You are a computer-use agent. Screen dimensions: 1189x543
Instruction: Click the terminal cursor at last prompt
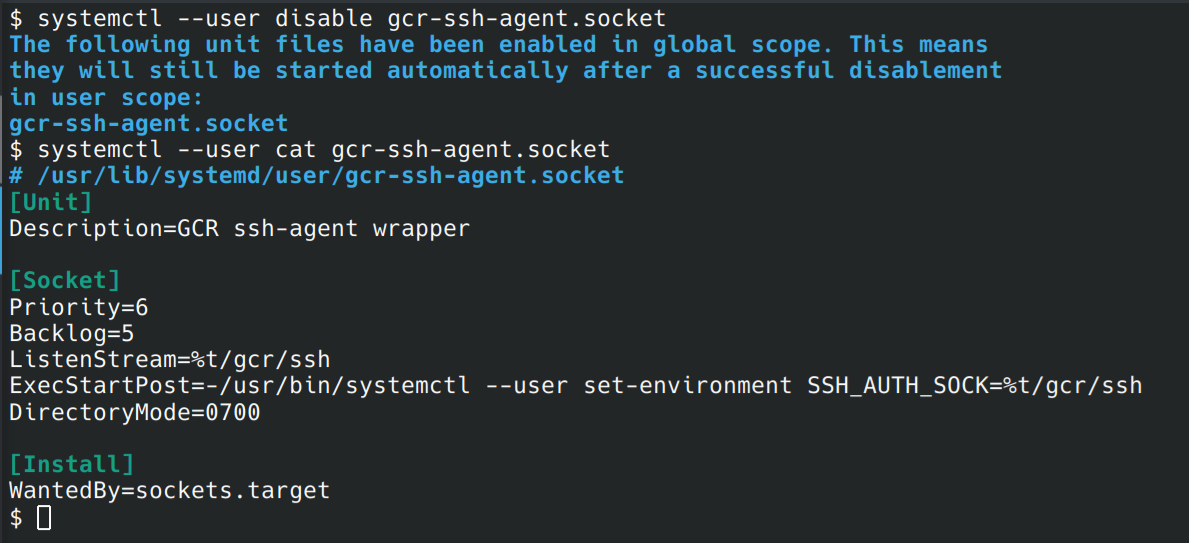44,517
